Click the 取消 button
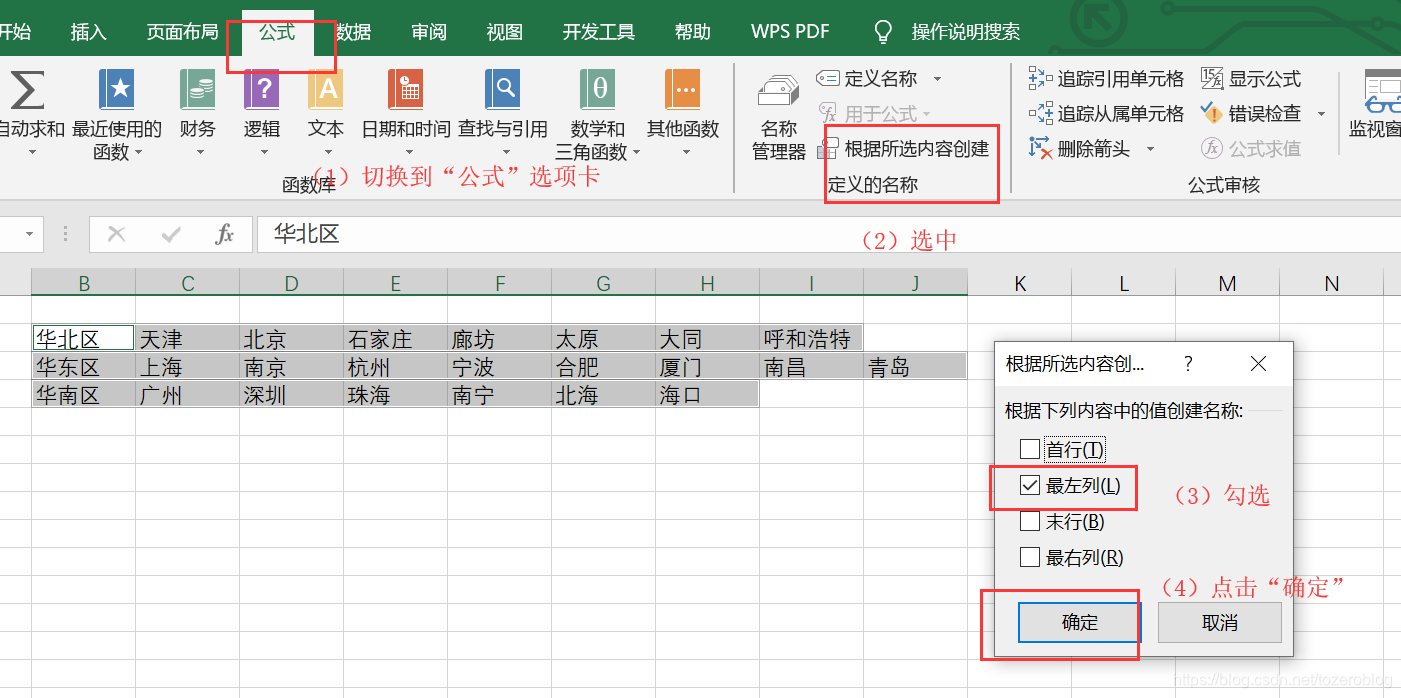1401x698 pixels. 1219,621
